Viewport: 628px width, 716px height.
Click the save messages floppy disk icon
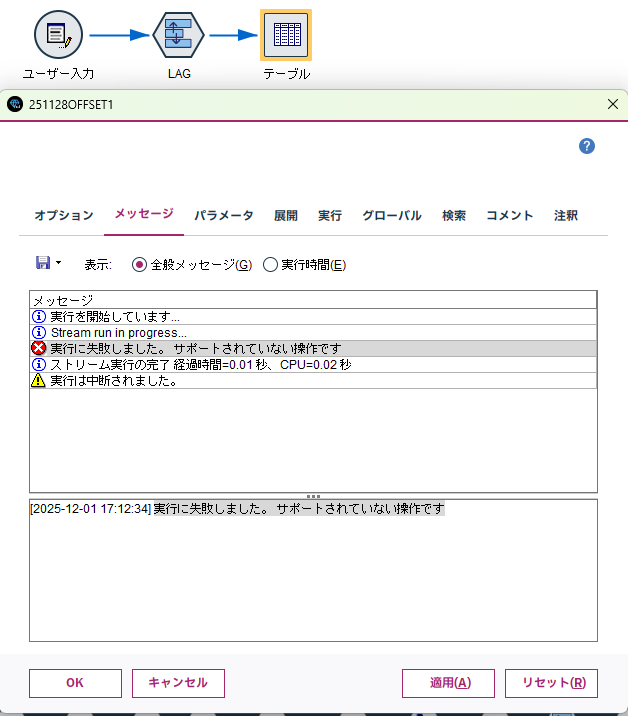pos(43,263)
